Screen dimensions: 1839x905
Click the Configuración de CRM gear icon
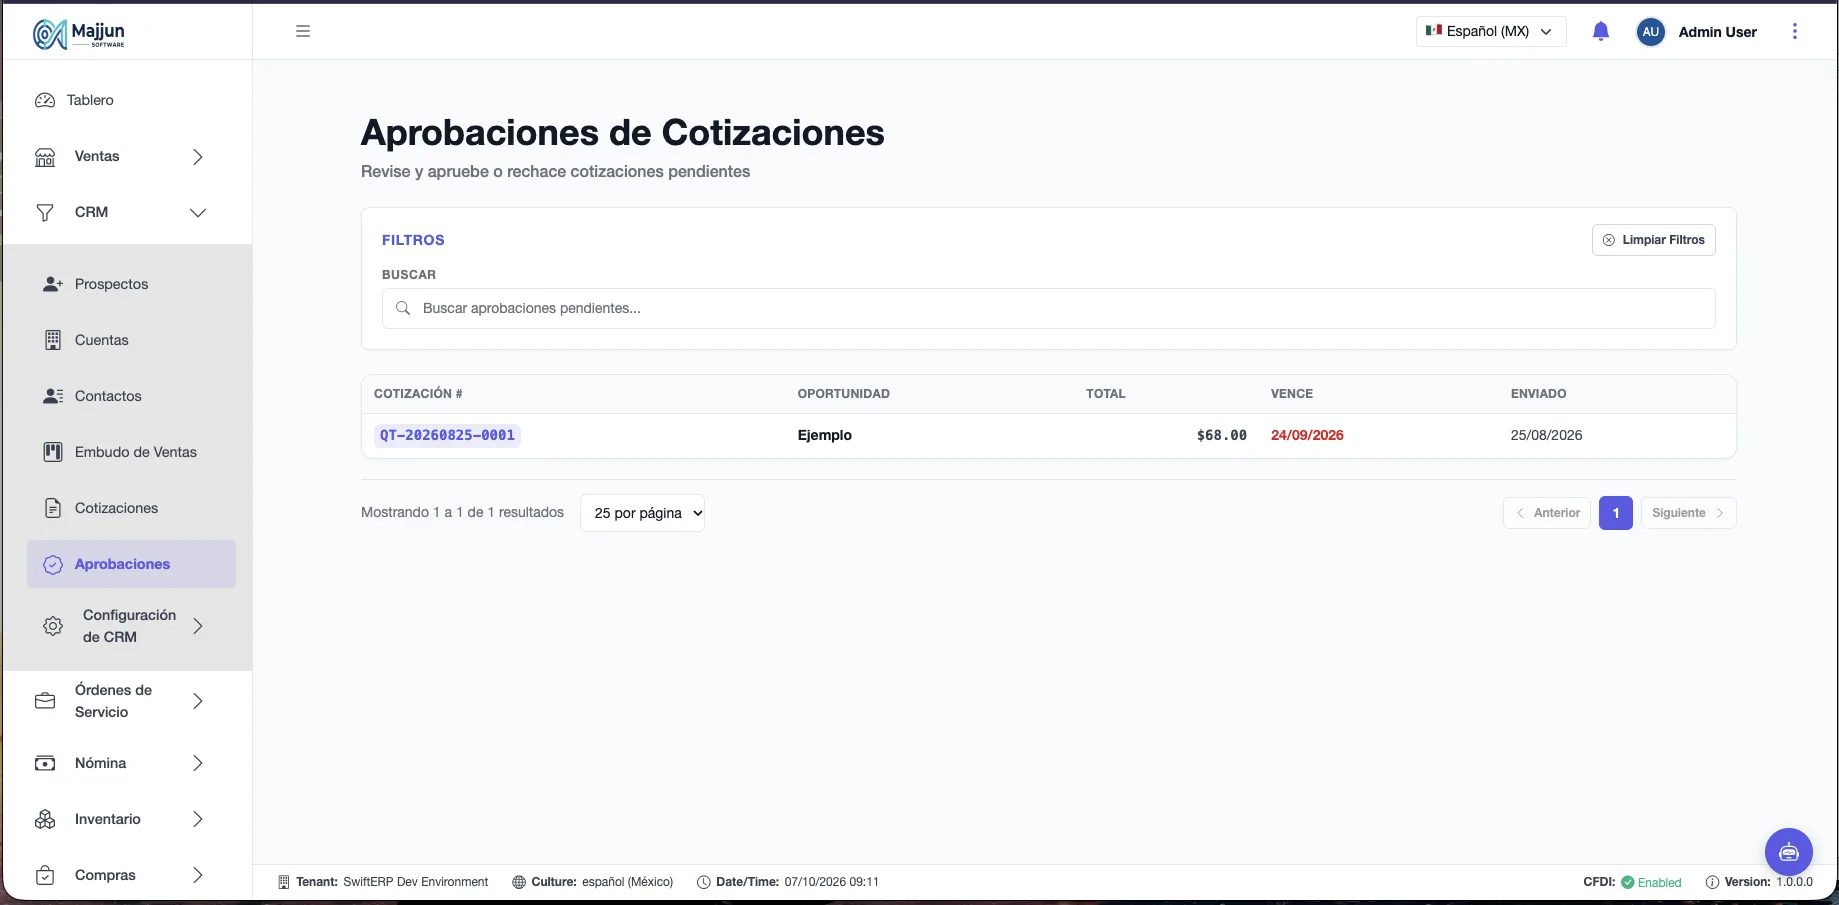click(53, 626)
